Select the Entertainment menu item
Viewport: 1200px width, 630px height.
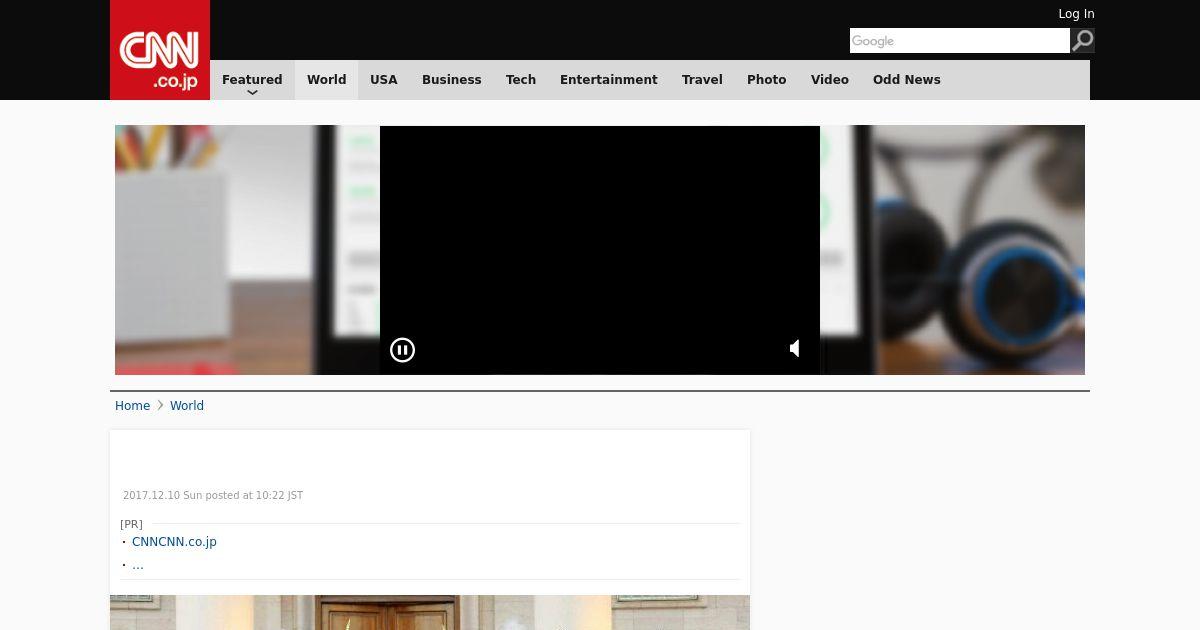[609, 80]
